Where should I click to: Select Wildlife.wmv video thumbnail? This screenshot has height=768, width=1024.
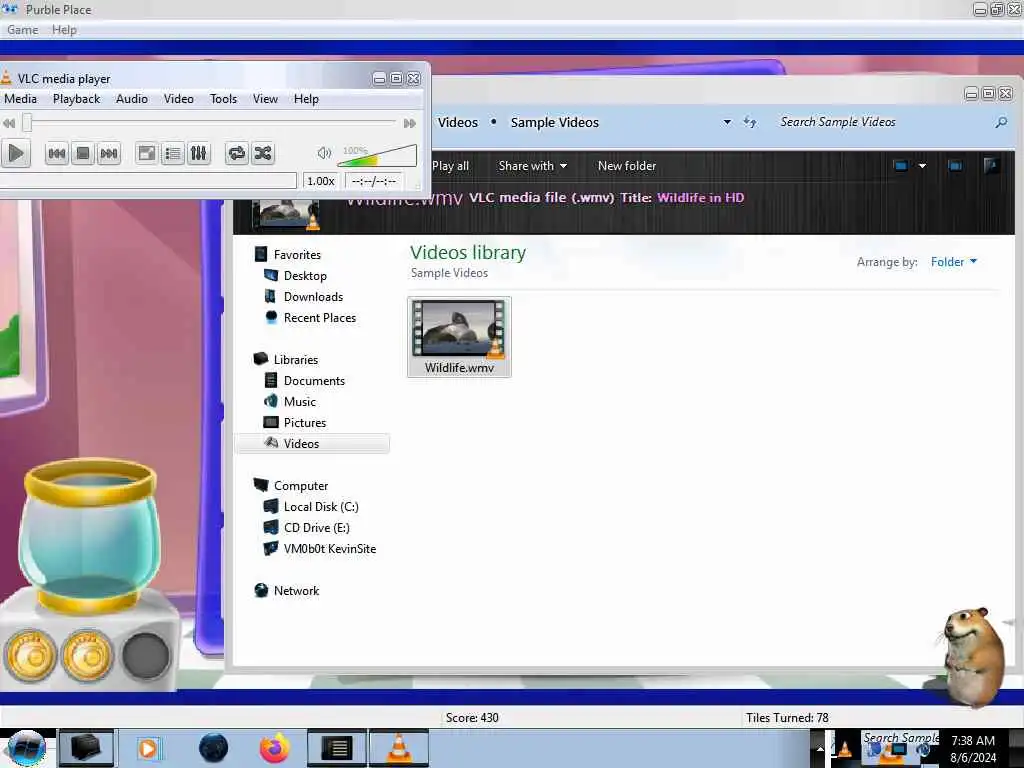coord(459,337)
